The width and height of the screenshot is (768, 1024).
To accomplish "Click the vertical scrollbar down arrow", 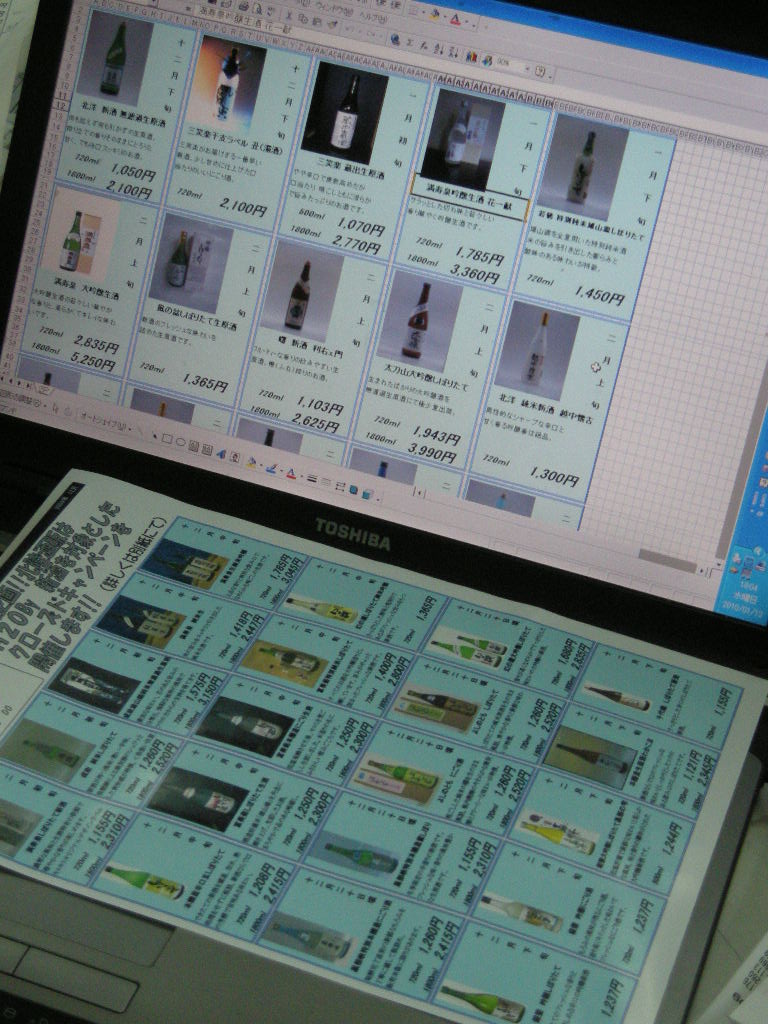I will (x=719, y=564).
